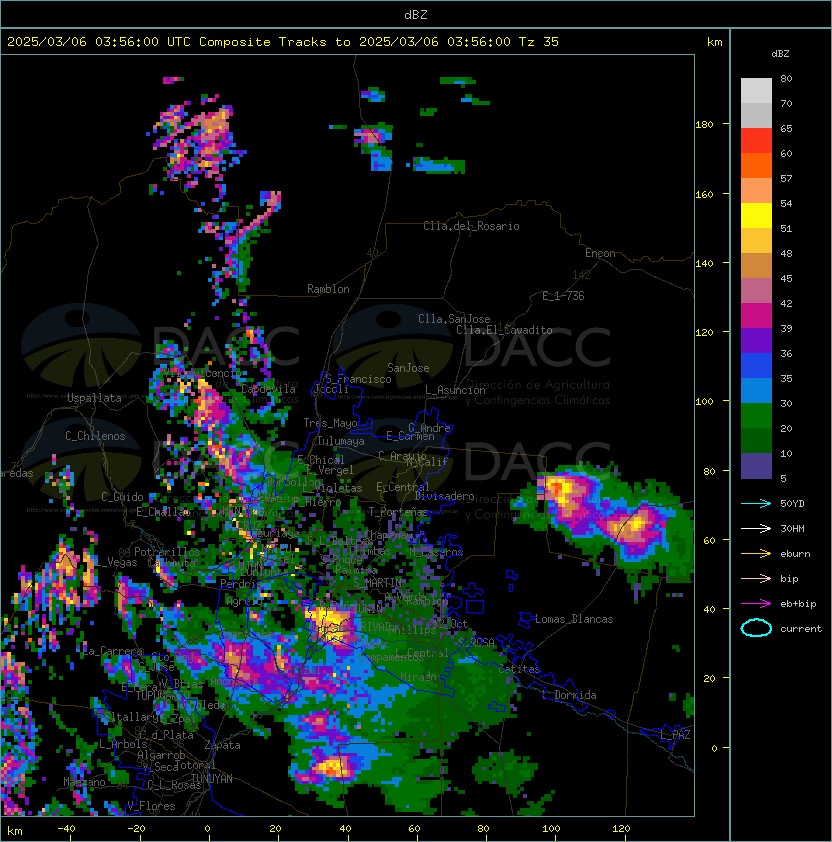Click the Encon map label
The width and height of the screenshot is (832, 842).
(600, 253)
